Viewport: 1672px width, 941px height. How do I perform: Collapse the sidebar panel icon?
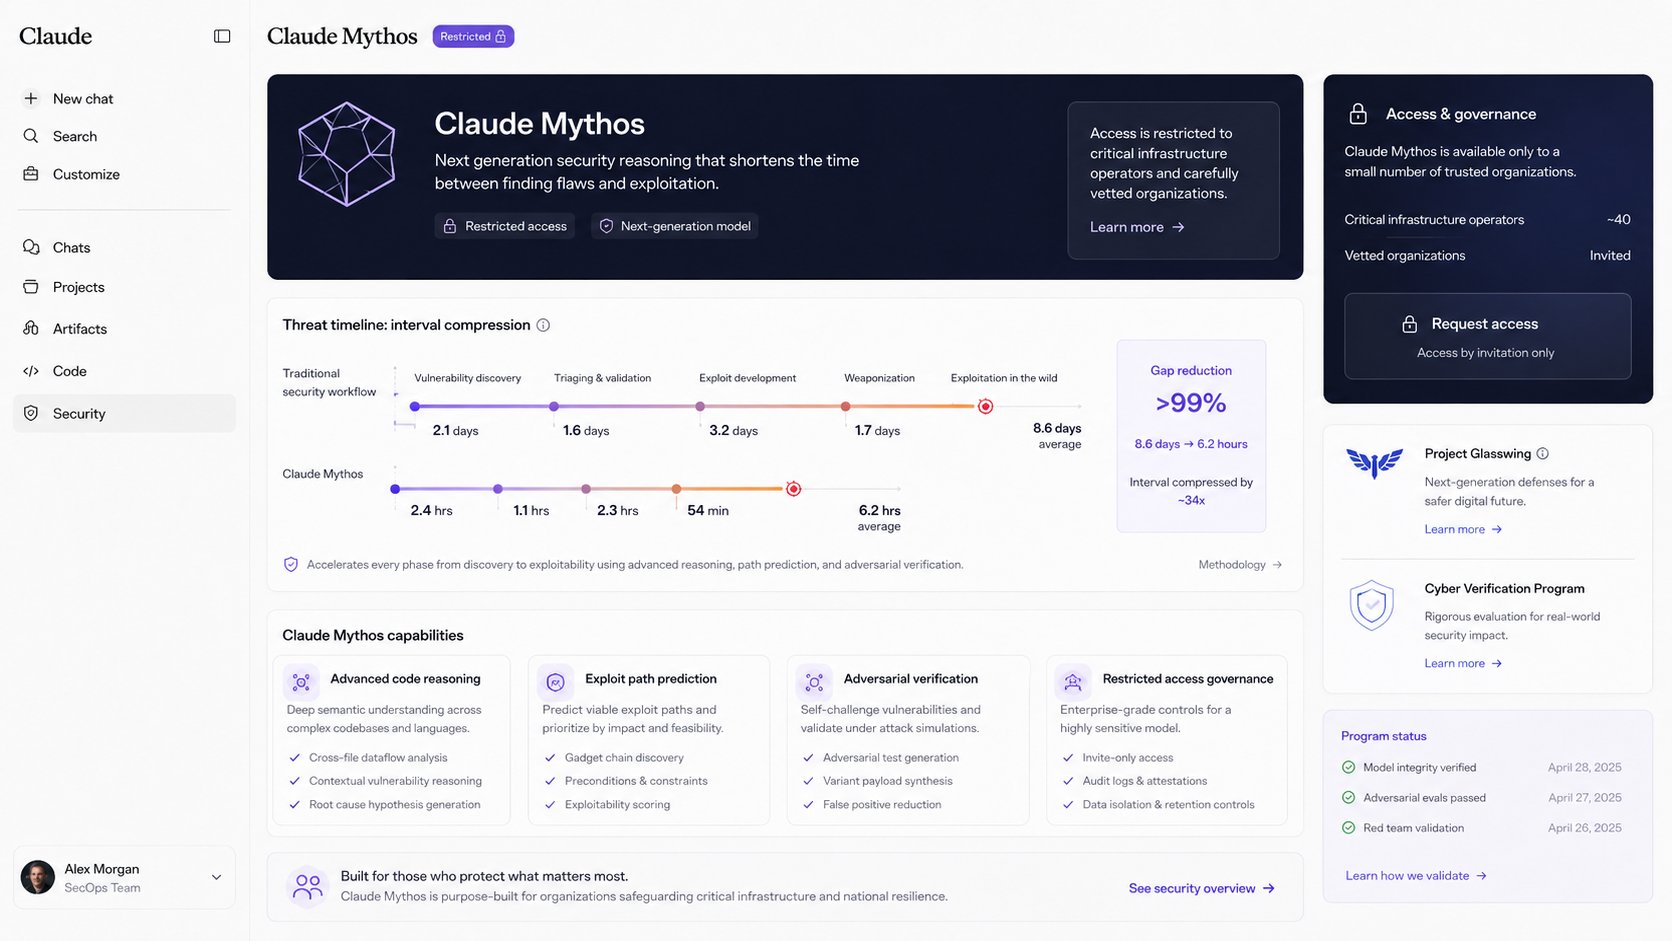[x=222, y=36]
